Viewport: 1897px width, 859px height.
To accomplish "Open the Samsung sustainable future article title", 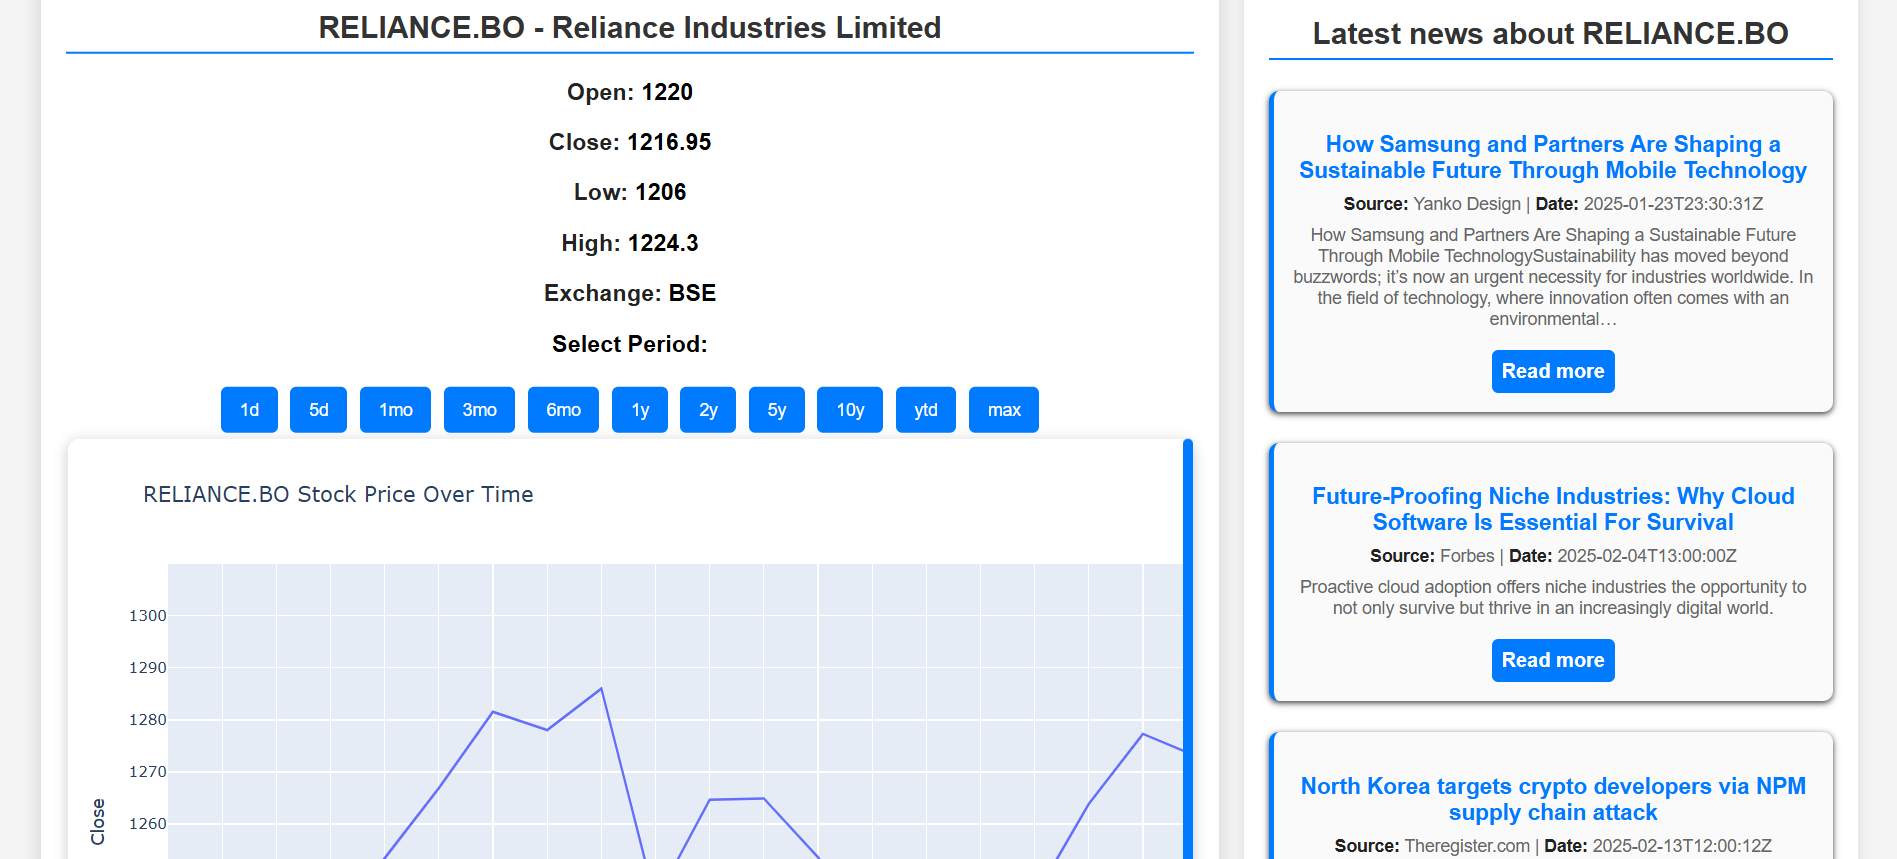I will click(1553, 157).
